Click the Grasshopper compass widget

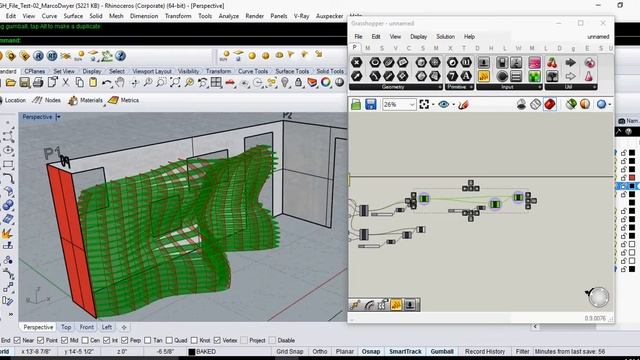tap(598, 297)
